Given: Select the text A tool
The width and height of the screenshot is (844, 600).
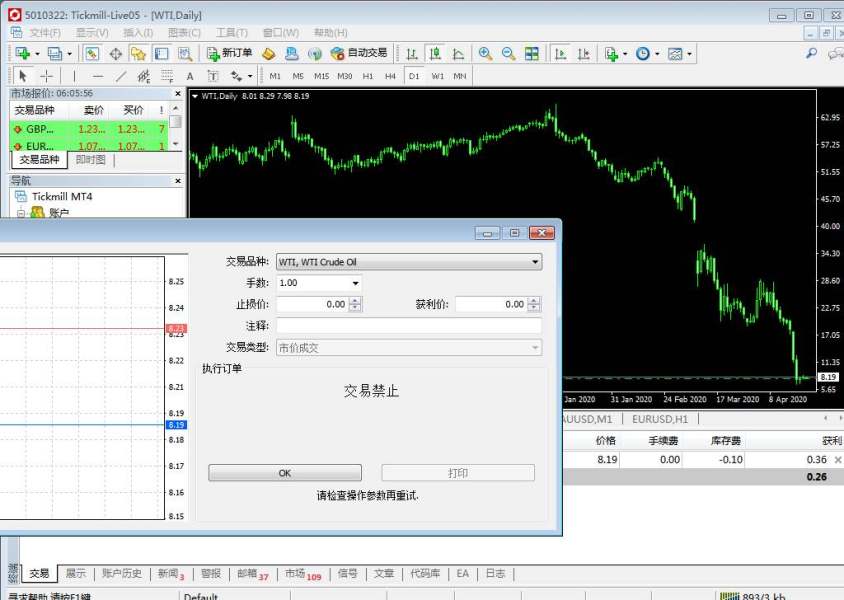Looking at the screenshot, I should point(190,76).
